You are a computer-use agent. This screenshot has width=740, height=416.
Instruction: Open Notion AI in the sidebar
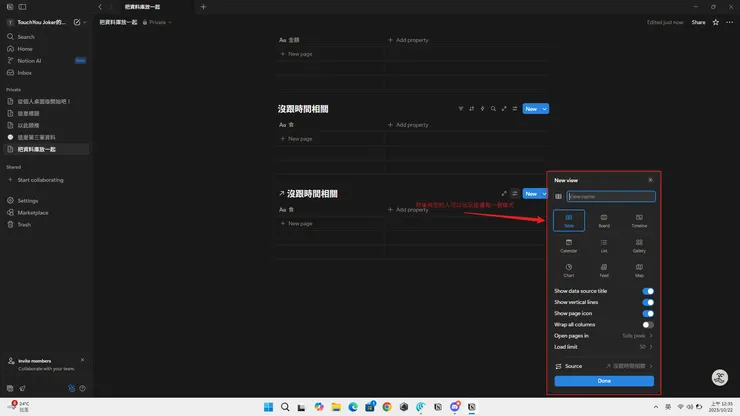point(46,61)
